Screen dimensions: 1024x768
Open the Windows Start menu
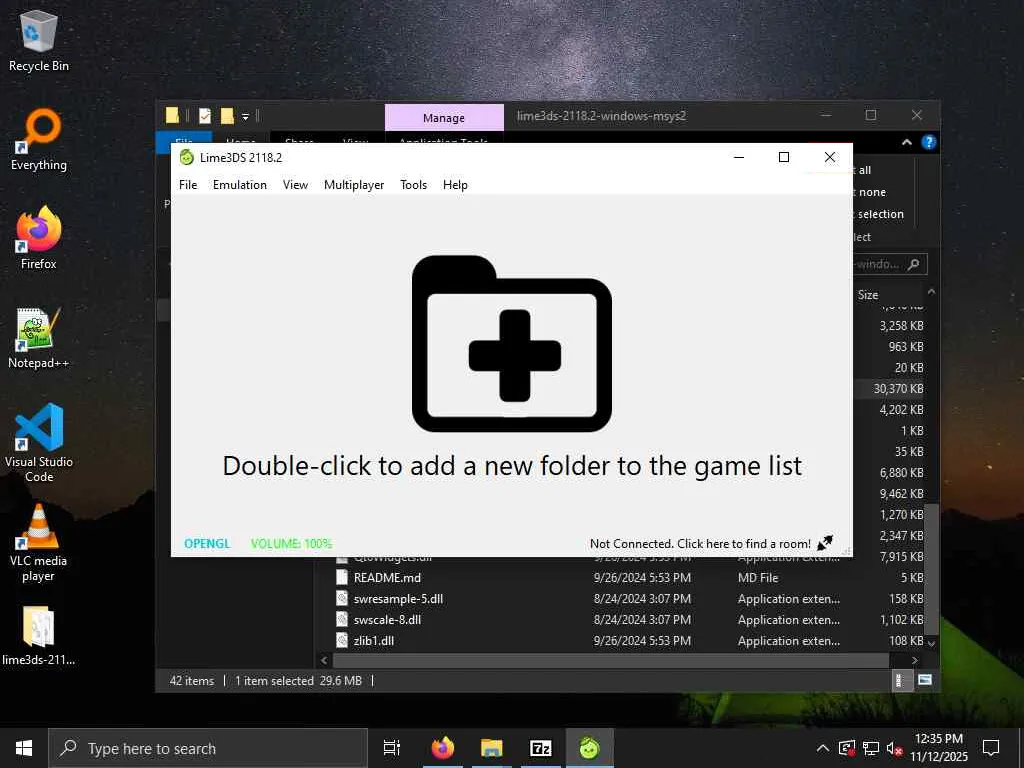pyautogui.click(x=24, y=748)
